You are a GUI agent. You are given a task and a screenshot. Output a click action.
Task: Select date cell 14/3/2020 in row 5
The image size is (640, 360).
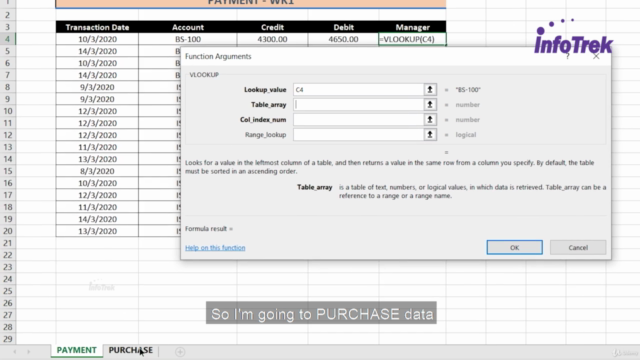97,51
